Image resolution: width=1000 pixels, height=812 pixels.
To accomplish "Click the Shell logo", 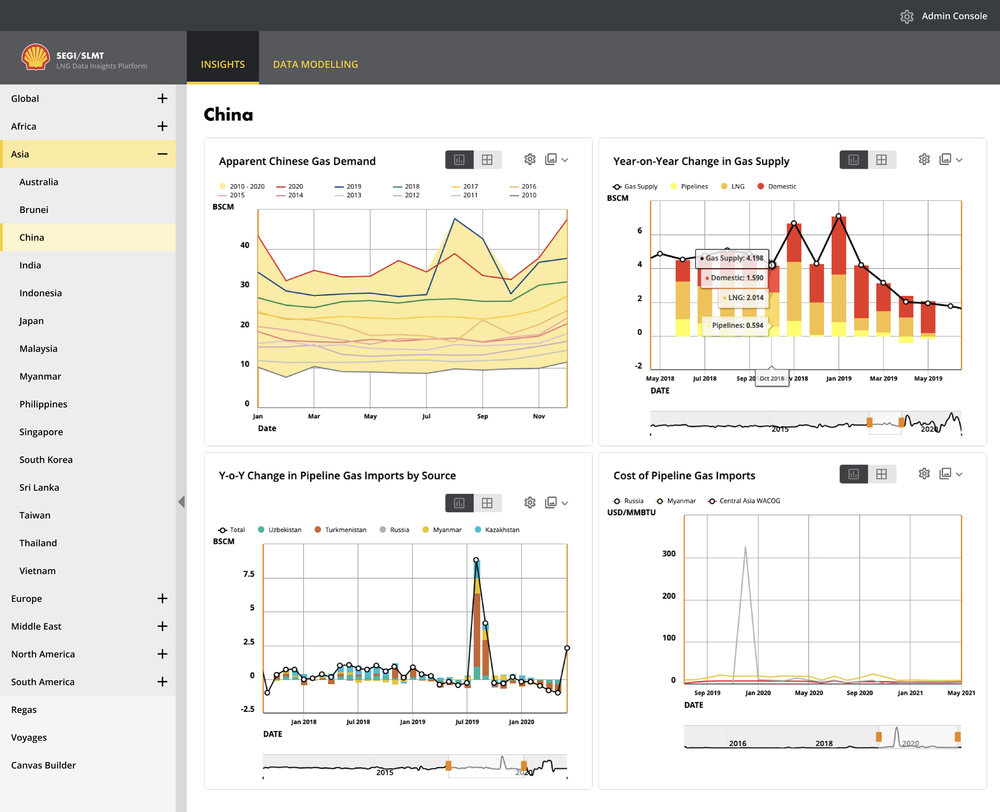I will pyautogui.click(x=35, y=57).
